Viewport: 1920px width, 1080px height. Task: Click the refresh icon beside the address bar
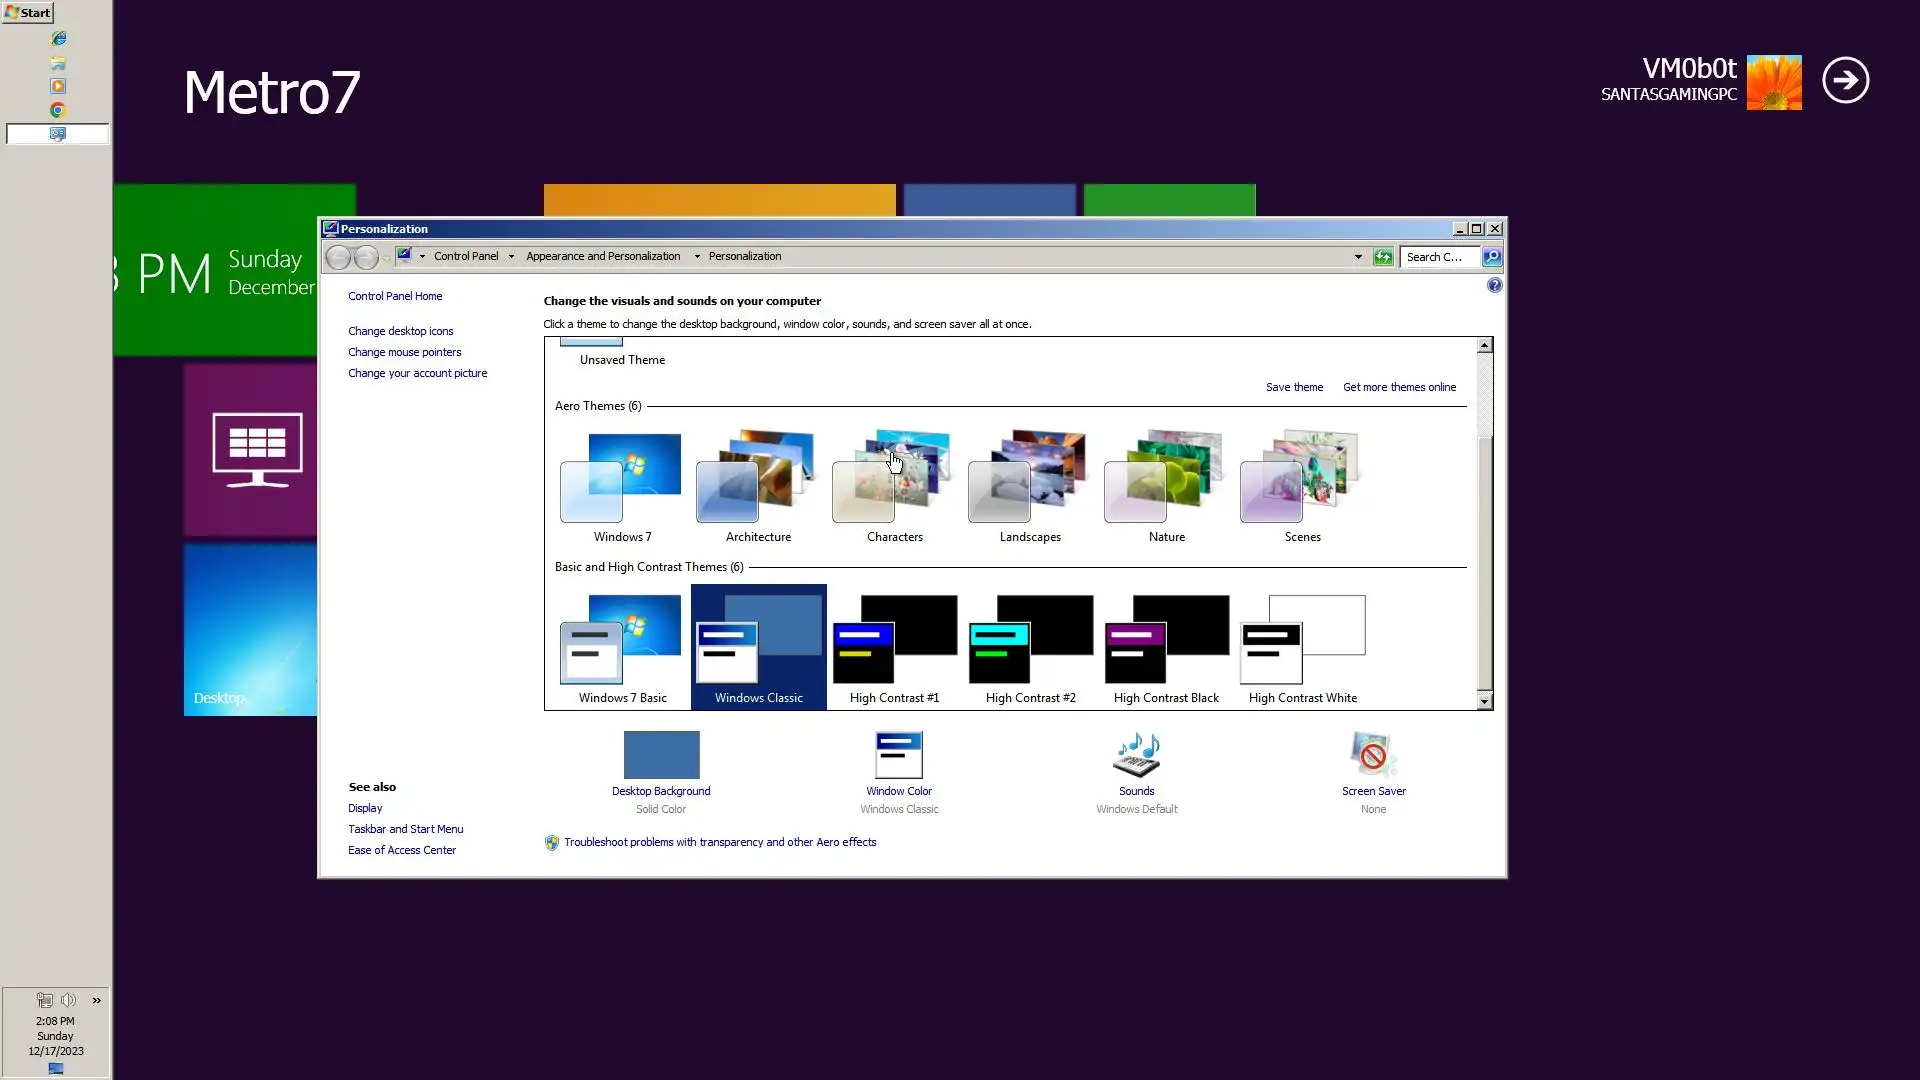click(1382, 257)
